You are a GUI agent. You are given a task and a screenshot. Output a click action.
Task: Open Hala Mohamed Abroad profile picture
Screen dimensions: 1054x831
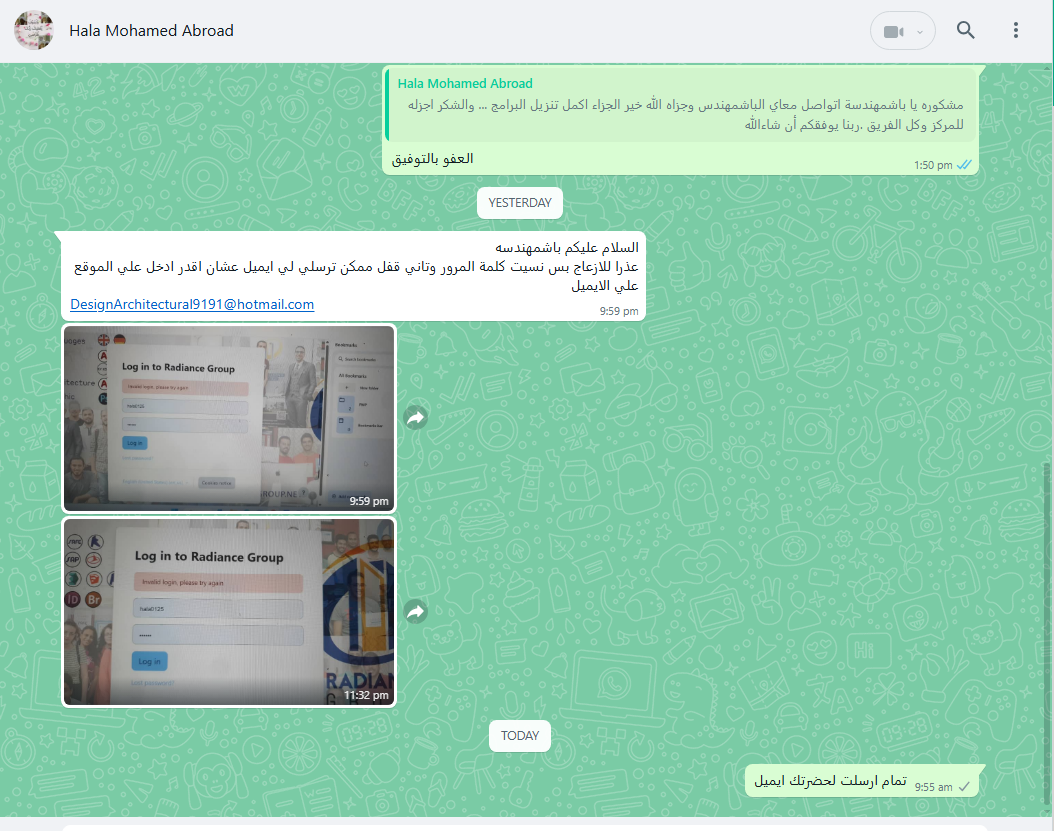pos(34,30)
